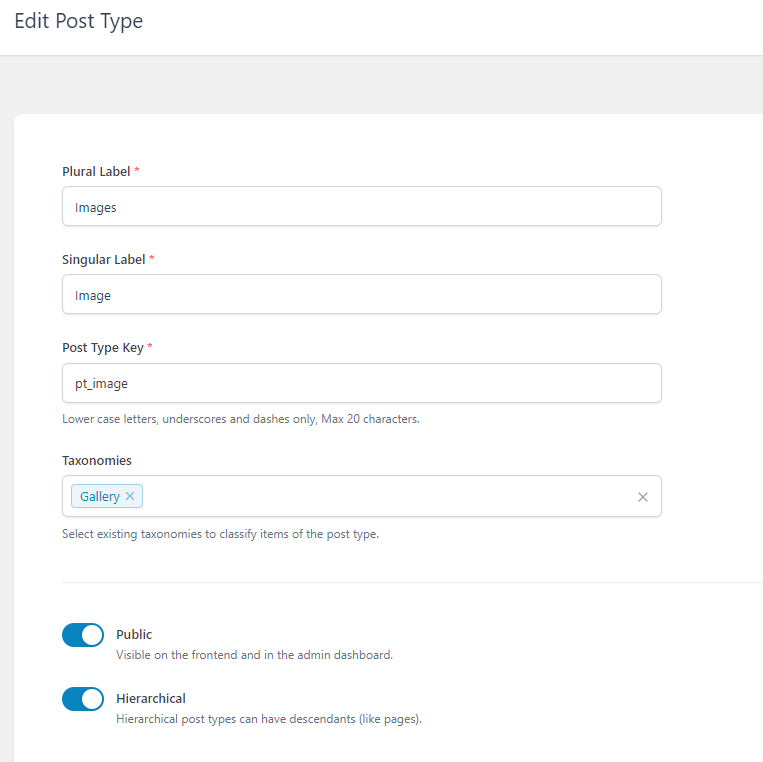This screenshot has height=762, width=763.
Task: Click the Taxonomies field label
Action: coord(97,460)
